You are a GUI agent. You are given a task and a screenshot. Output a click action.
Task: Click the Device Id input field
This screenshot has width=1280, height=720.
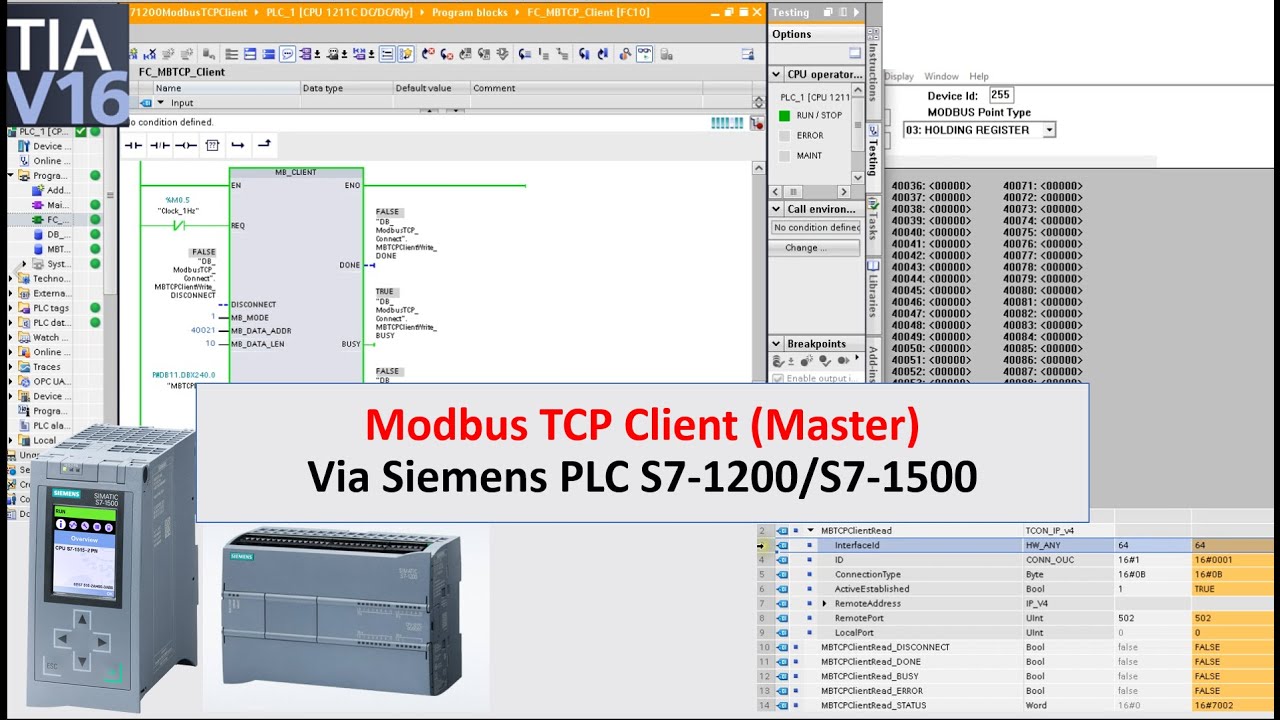(1000, 96)
